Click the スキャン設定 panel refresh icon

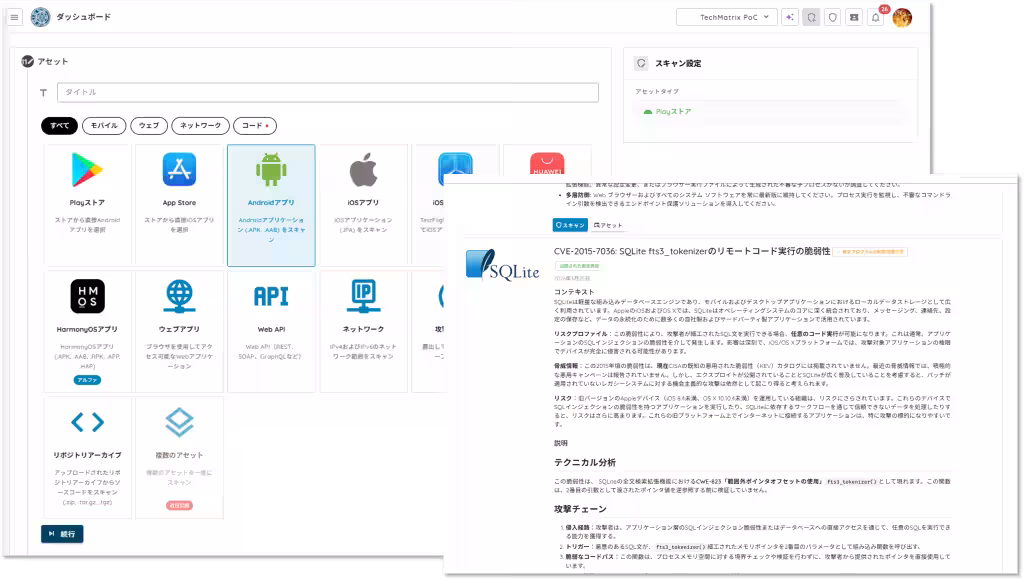coord(641,63)
